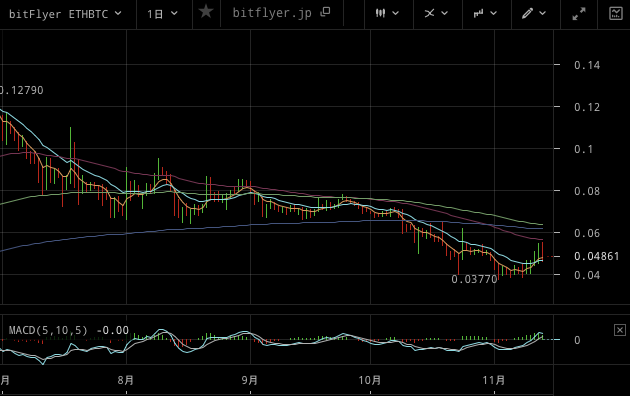The image size is (630, 396).
Task: Click the MACD 0 axis label
Action: coord(577,340)
